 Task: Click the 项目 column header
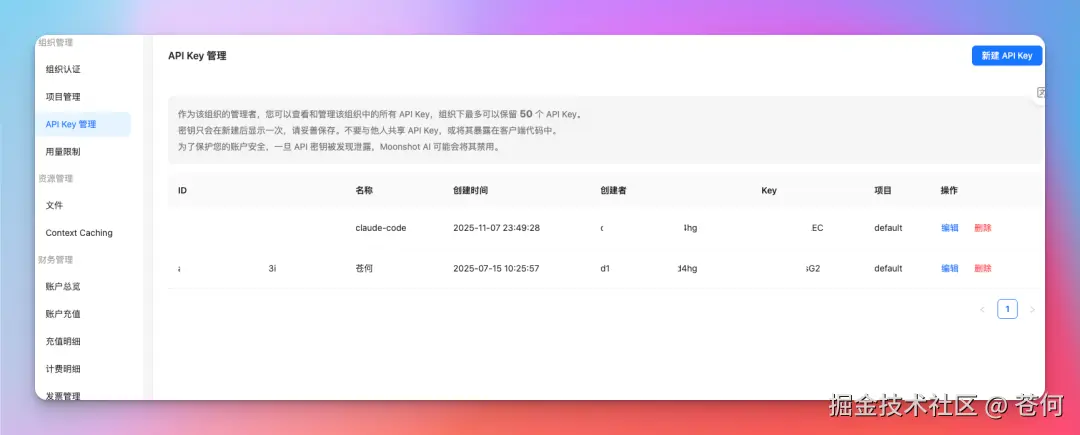[883, 191]
